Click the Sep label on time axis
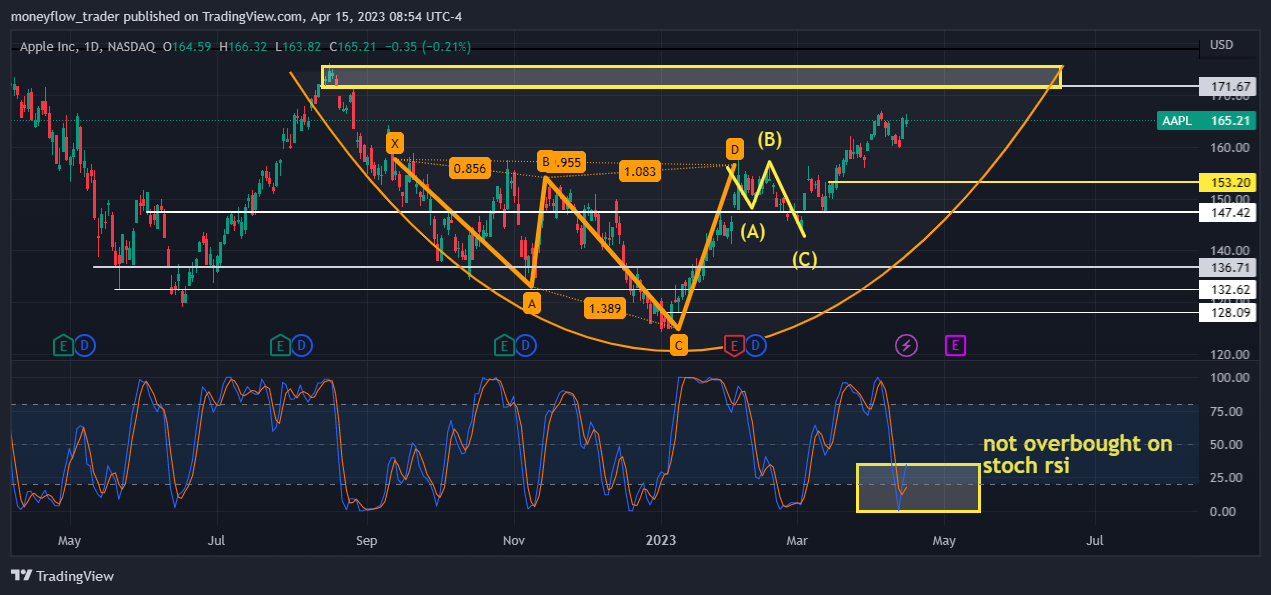This screenshot has width=1271, height=595. [366, 541]
